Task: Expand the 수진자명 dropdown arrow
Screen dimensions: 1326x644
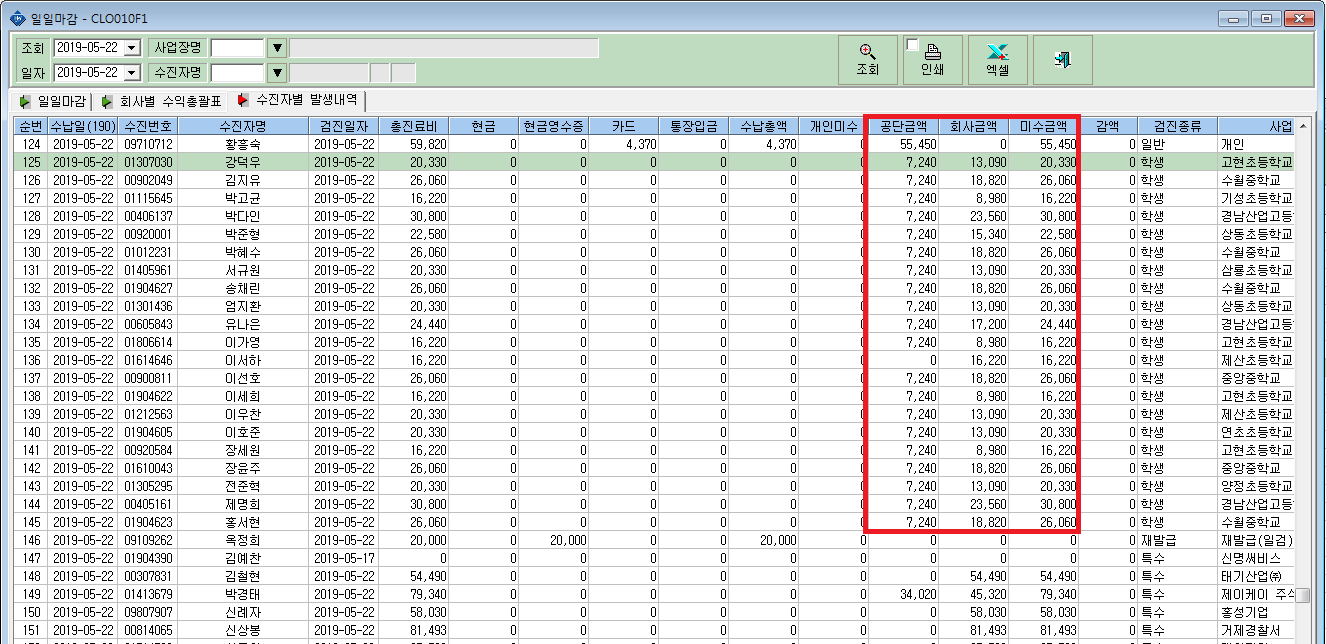Action: (x=277, y=73)
